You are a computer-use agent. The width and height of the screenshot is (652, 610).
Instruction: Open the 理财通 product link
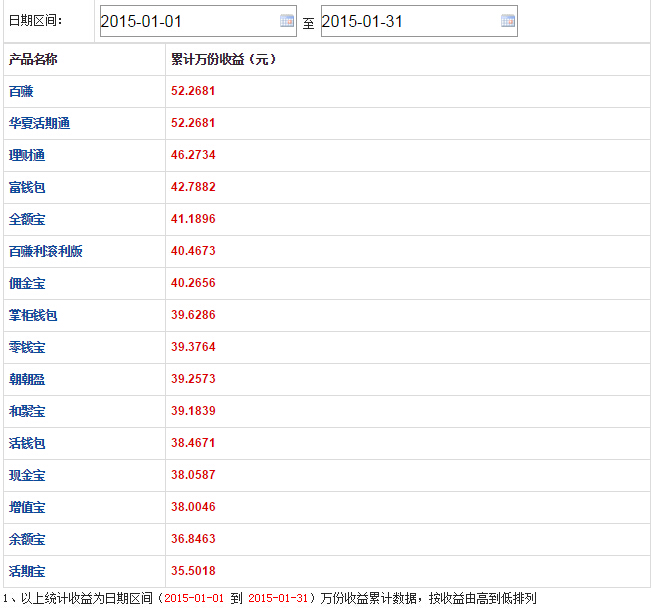pyautogui.click(x=27, y=155)
